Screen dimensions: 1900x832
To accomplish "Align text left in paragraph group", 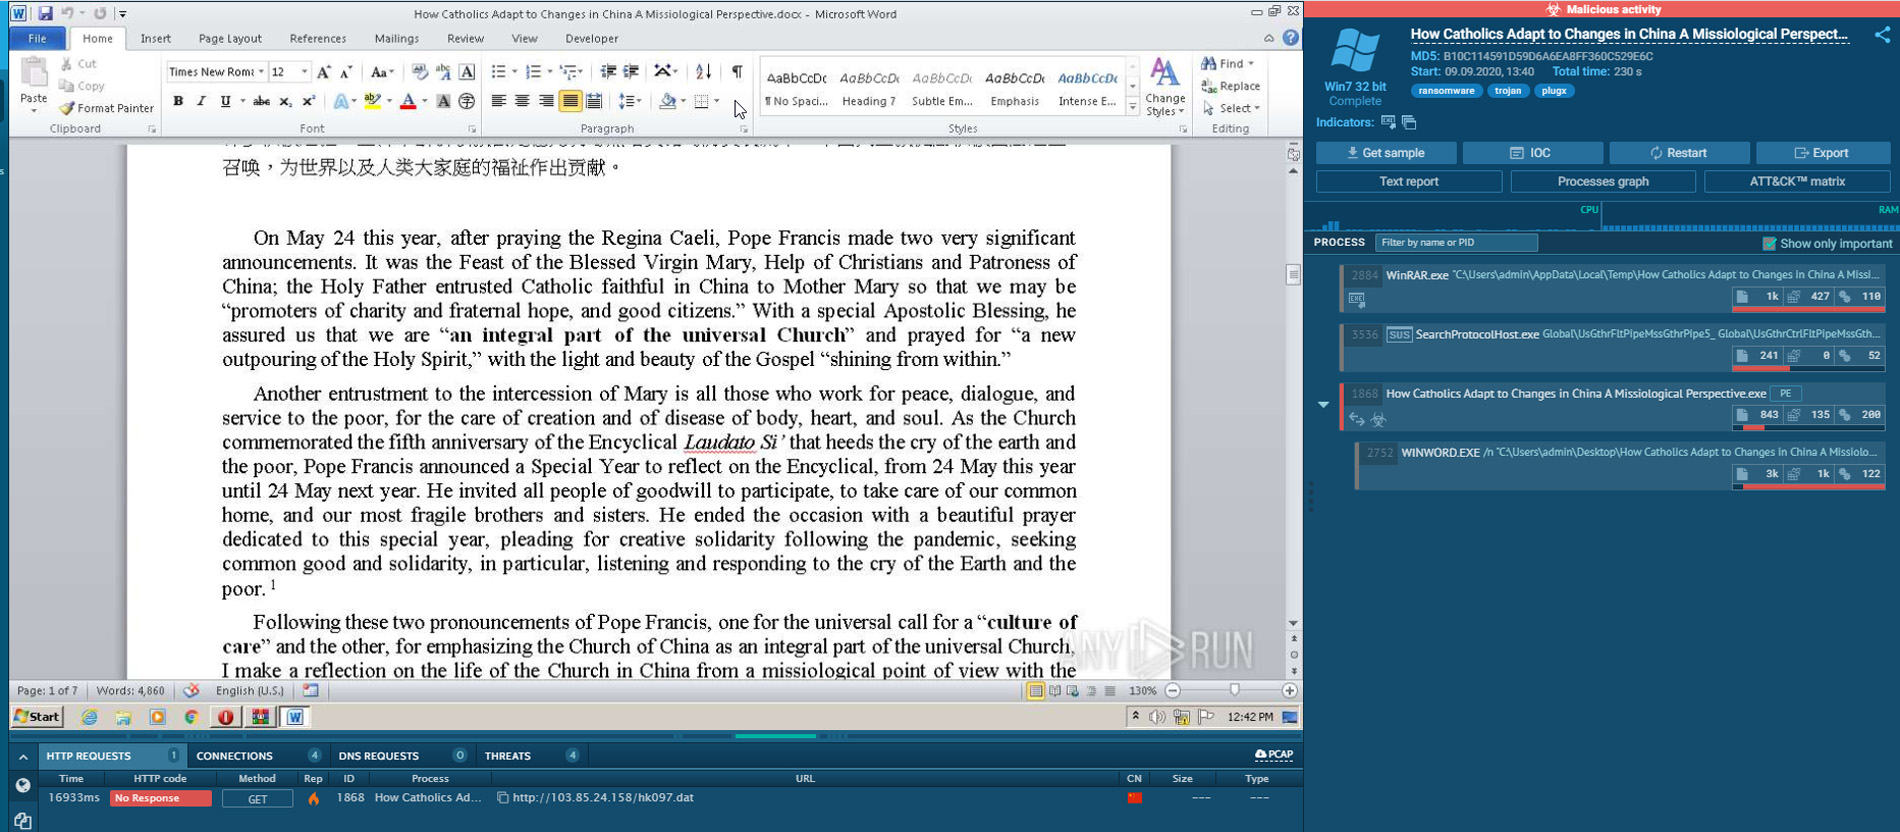I will [x=498, y=101].
